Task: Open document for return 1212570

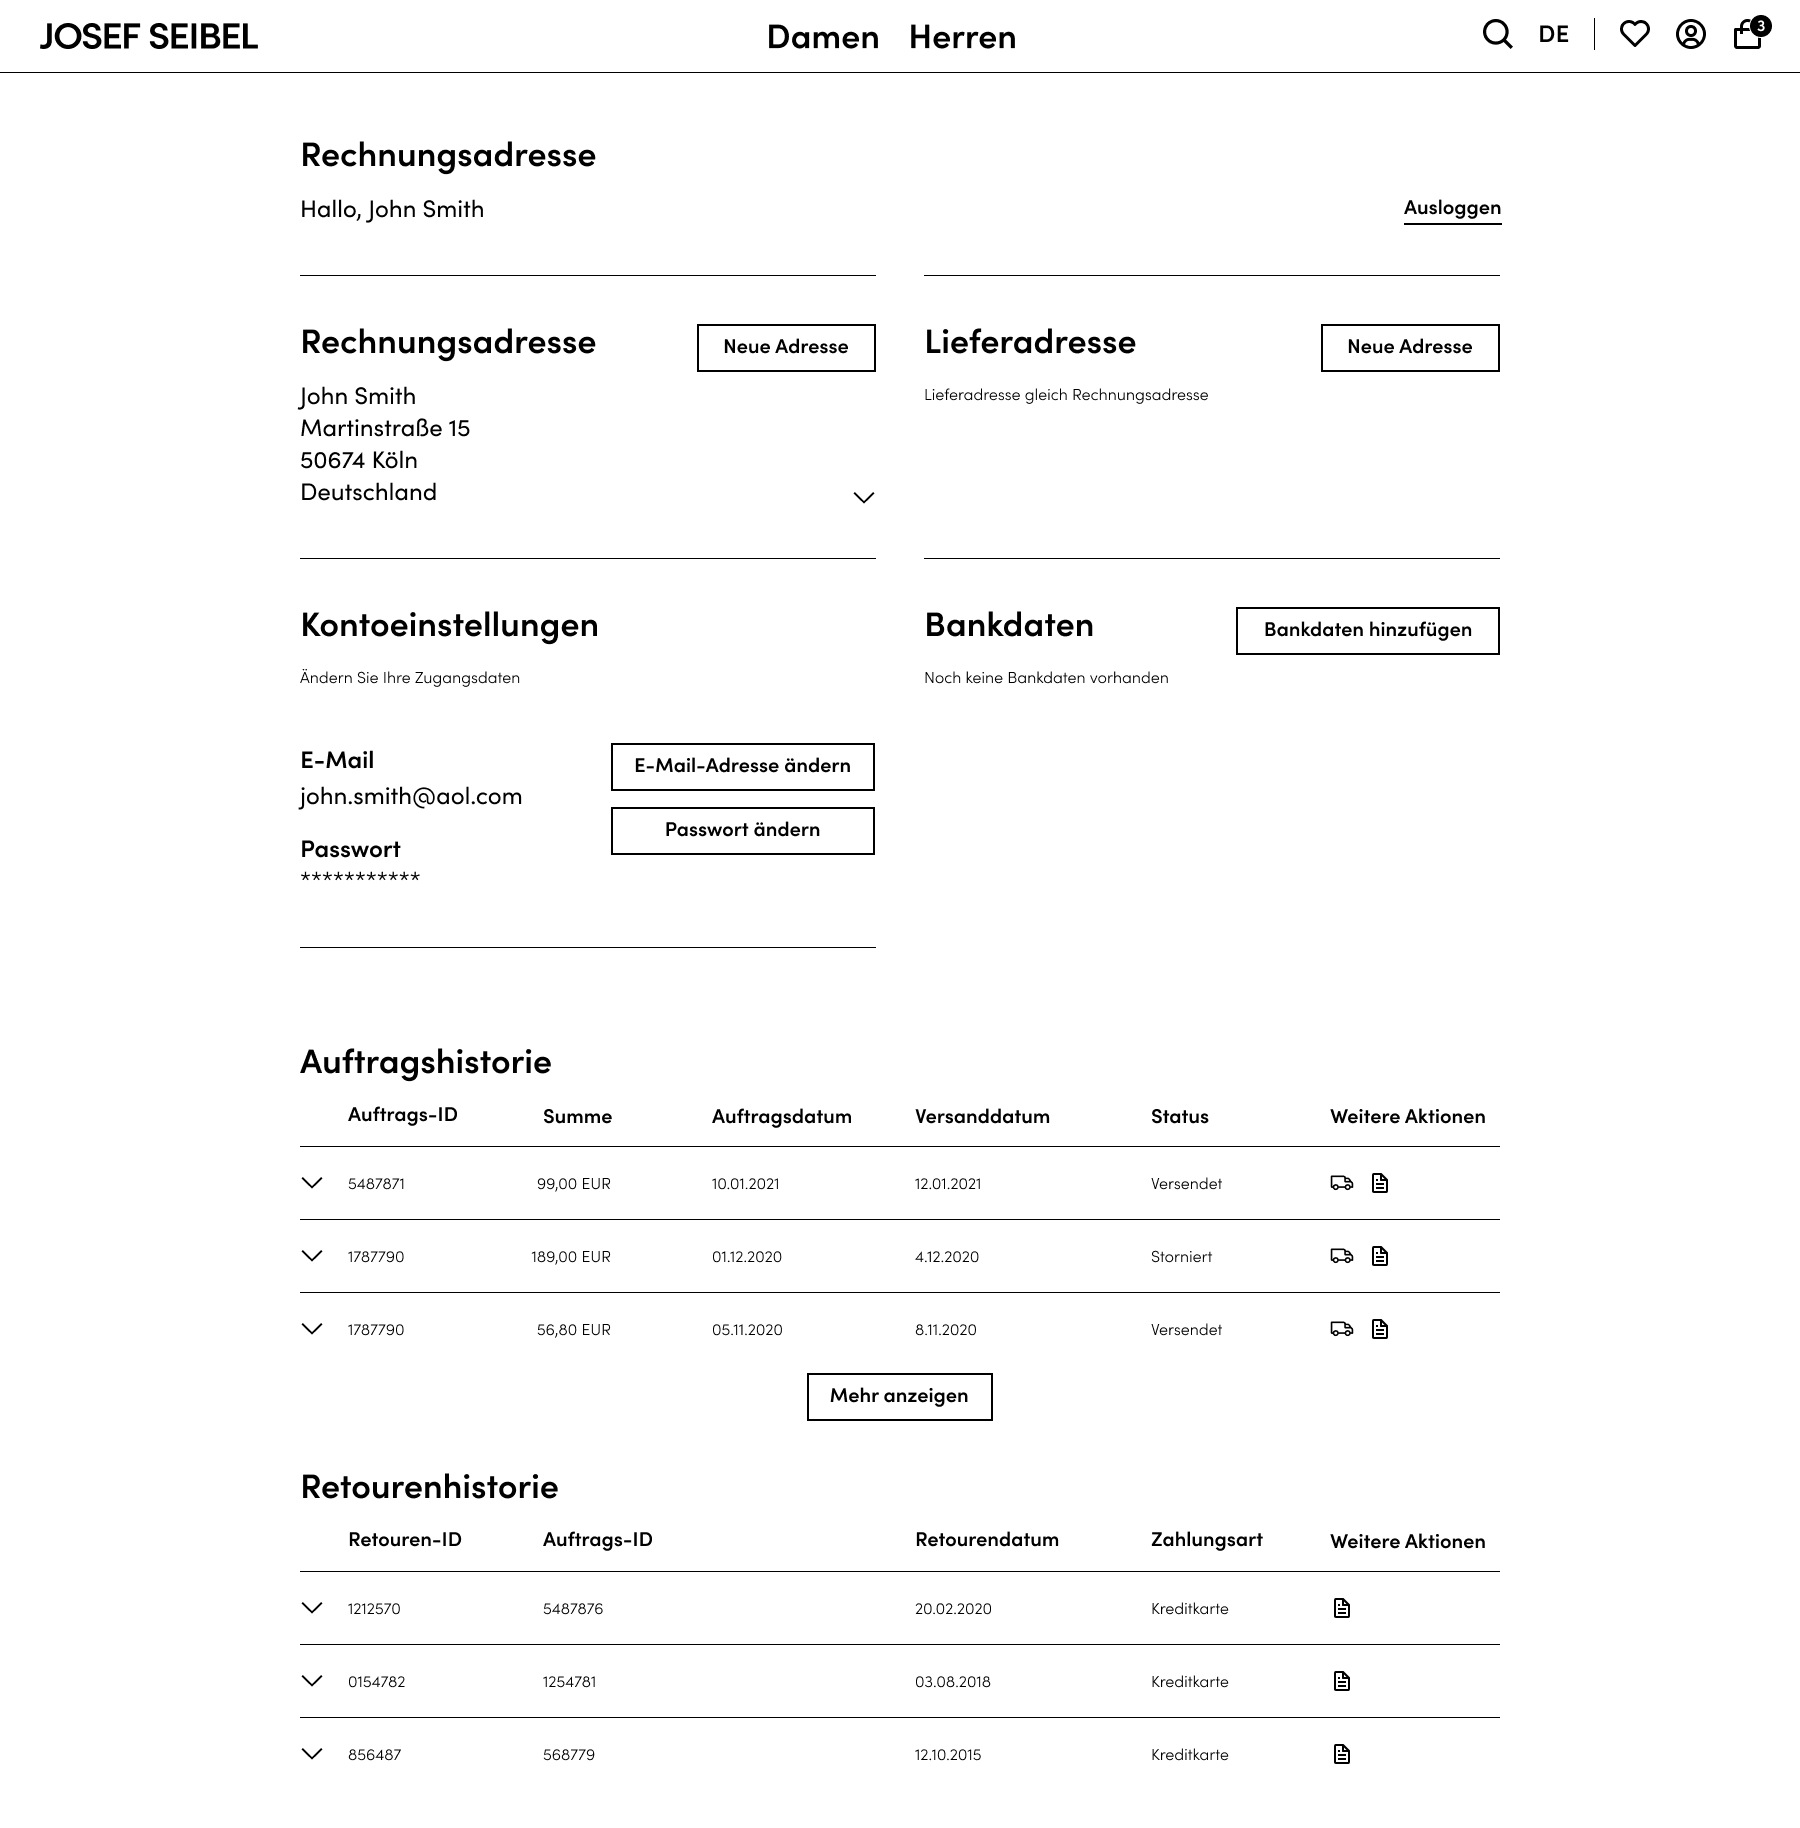Action: pyautogui.click(x=1342, y=1608)
